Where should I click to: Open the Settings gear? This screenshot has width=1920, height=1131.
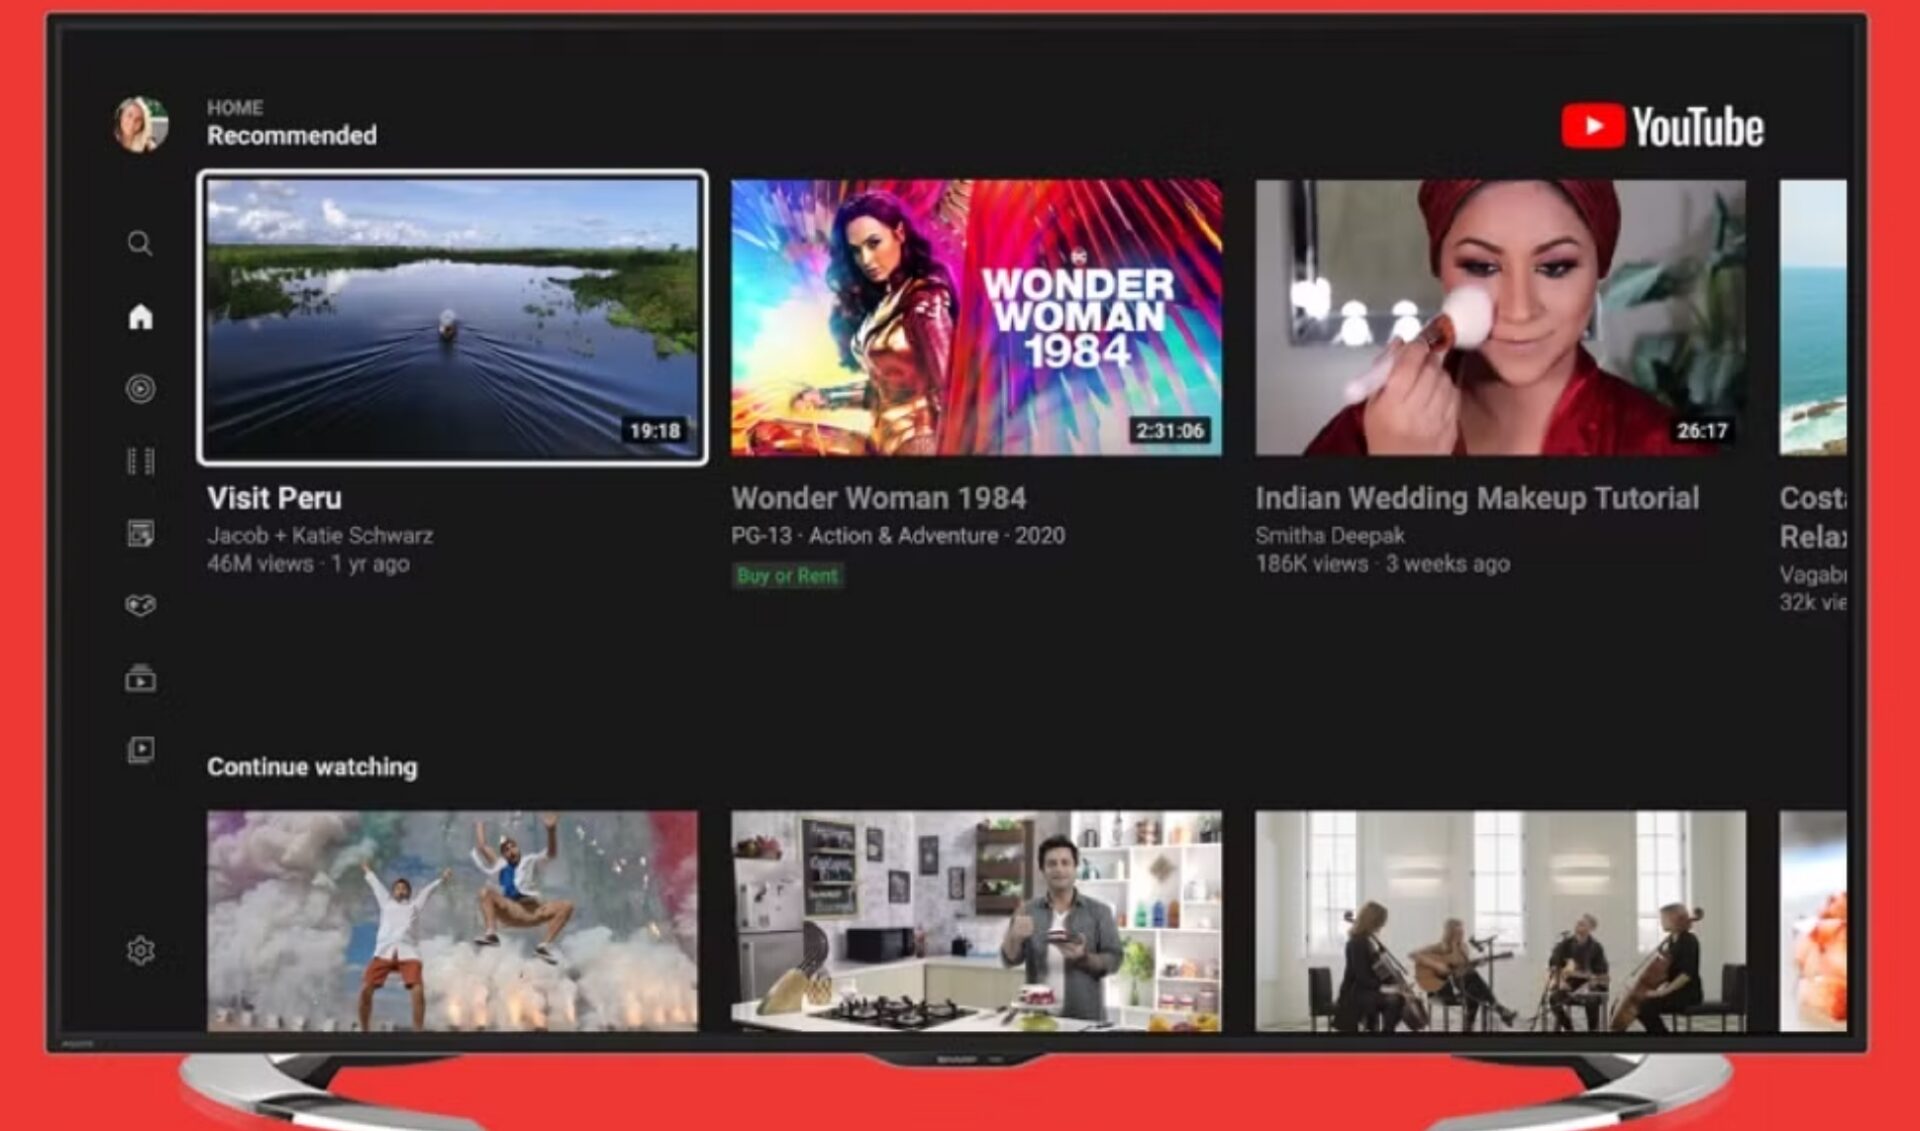[140, 952]
